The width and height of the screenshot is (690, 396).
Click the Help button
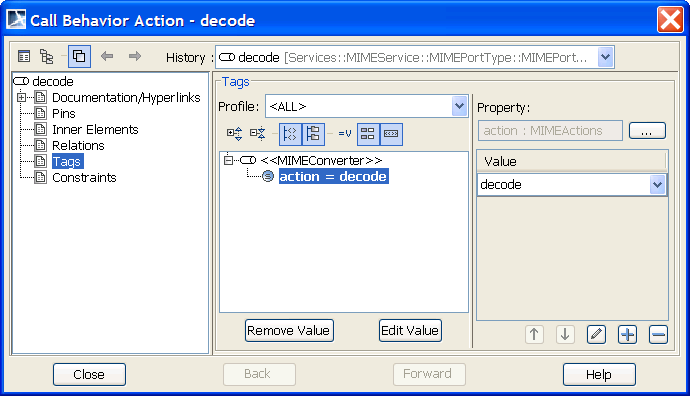pos(599,374)
